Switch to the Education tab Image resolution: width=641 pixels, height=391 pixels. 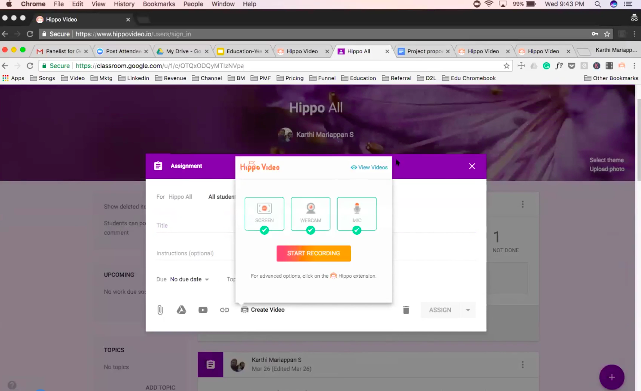[x=243, y=51]
